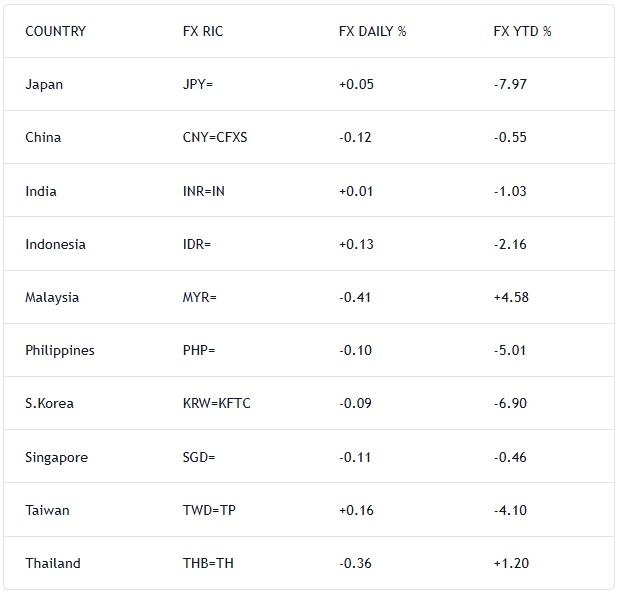Click the FX RIC column header
617x593 pixels.
point(203,31)
